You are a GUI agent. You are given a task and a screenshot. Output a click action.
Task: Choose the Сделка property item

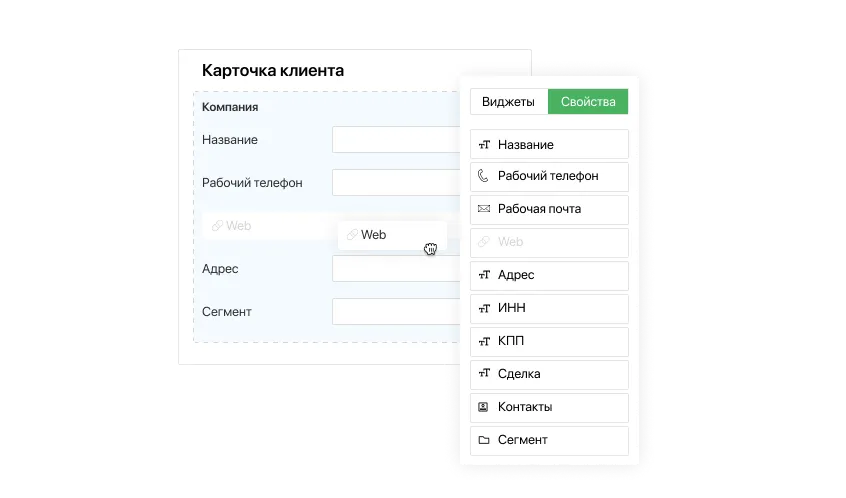pos(549,374)
